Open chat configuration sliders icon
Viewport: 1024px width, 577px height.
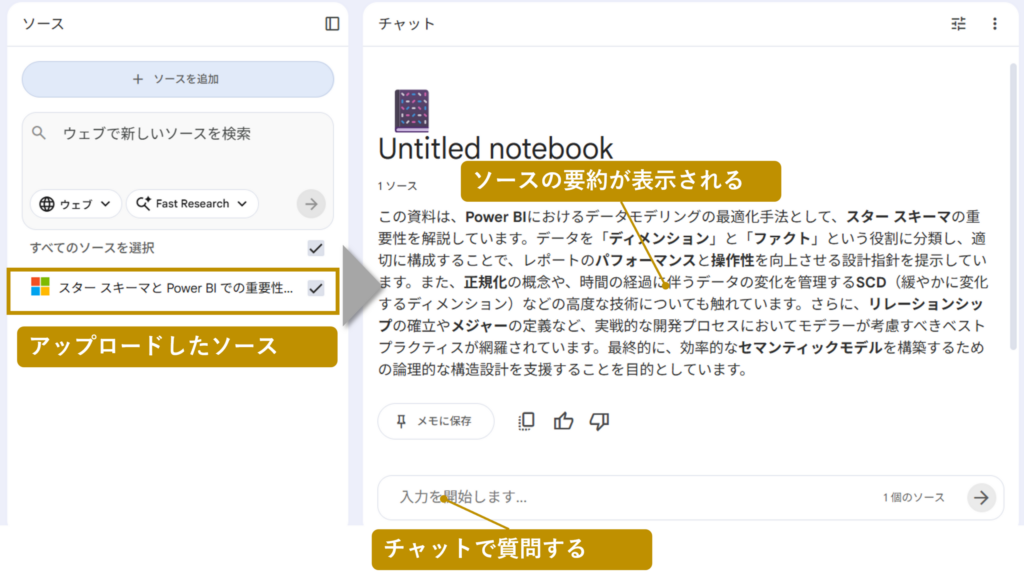coord(958,24)
